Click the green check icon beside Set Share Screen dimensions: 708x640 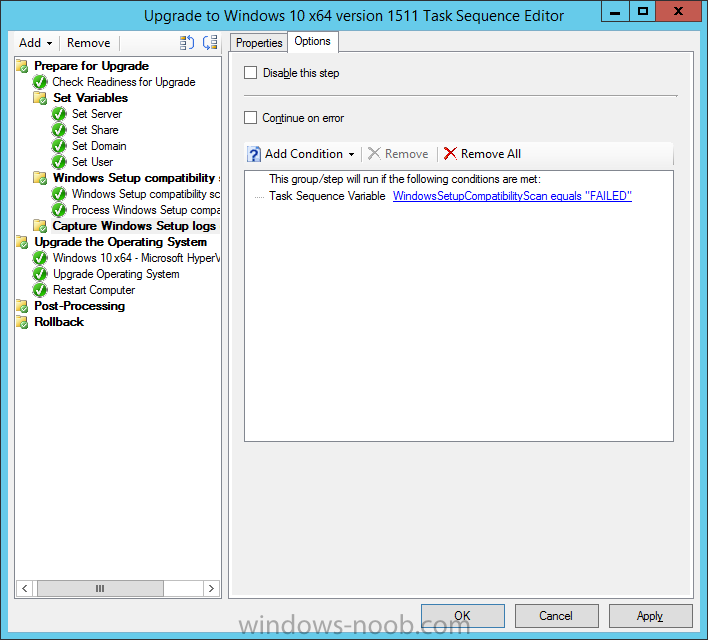point(59,130)
